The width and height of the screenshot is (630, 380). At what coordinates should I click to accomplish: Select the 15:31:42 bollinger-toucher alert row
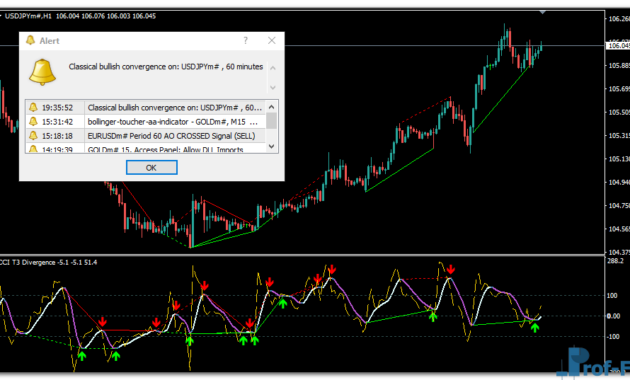[x=146, y=121]
